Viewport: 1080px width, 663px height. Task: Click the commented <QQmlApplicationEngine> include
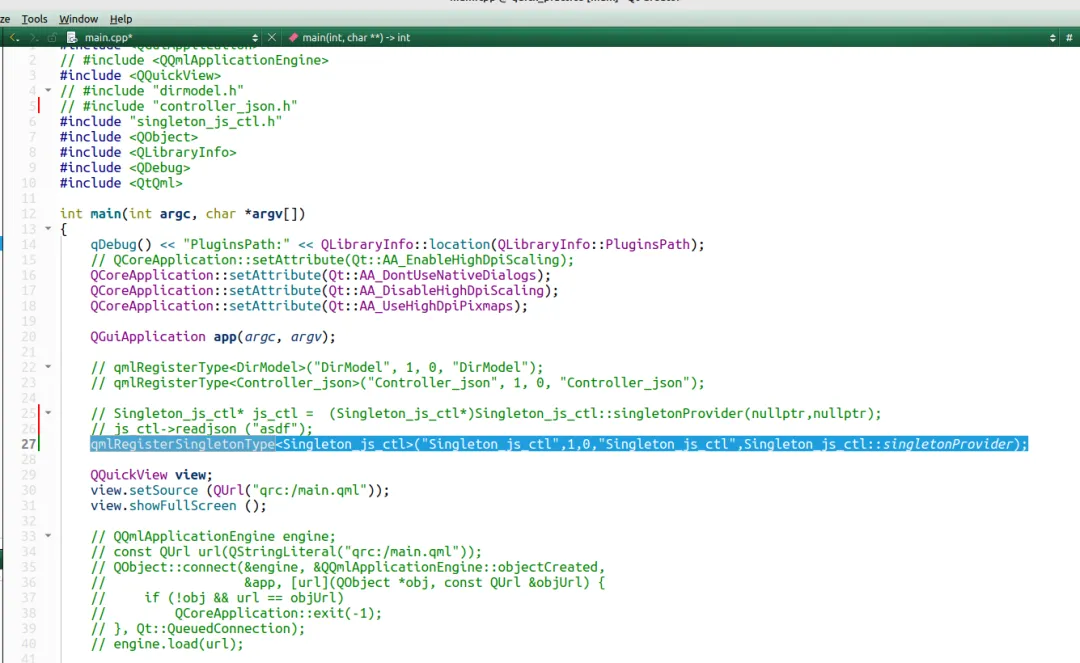point(194,61)
